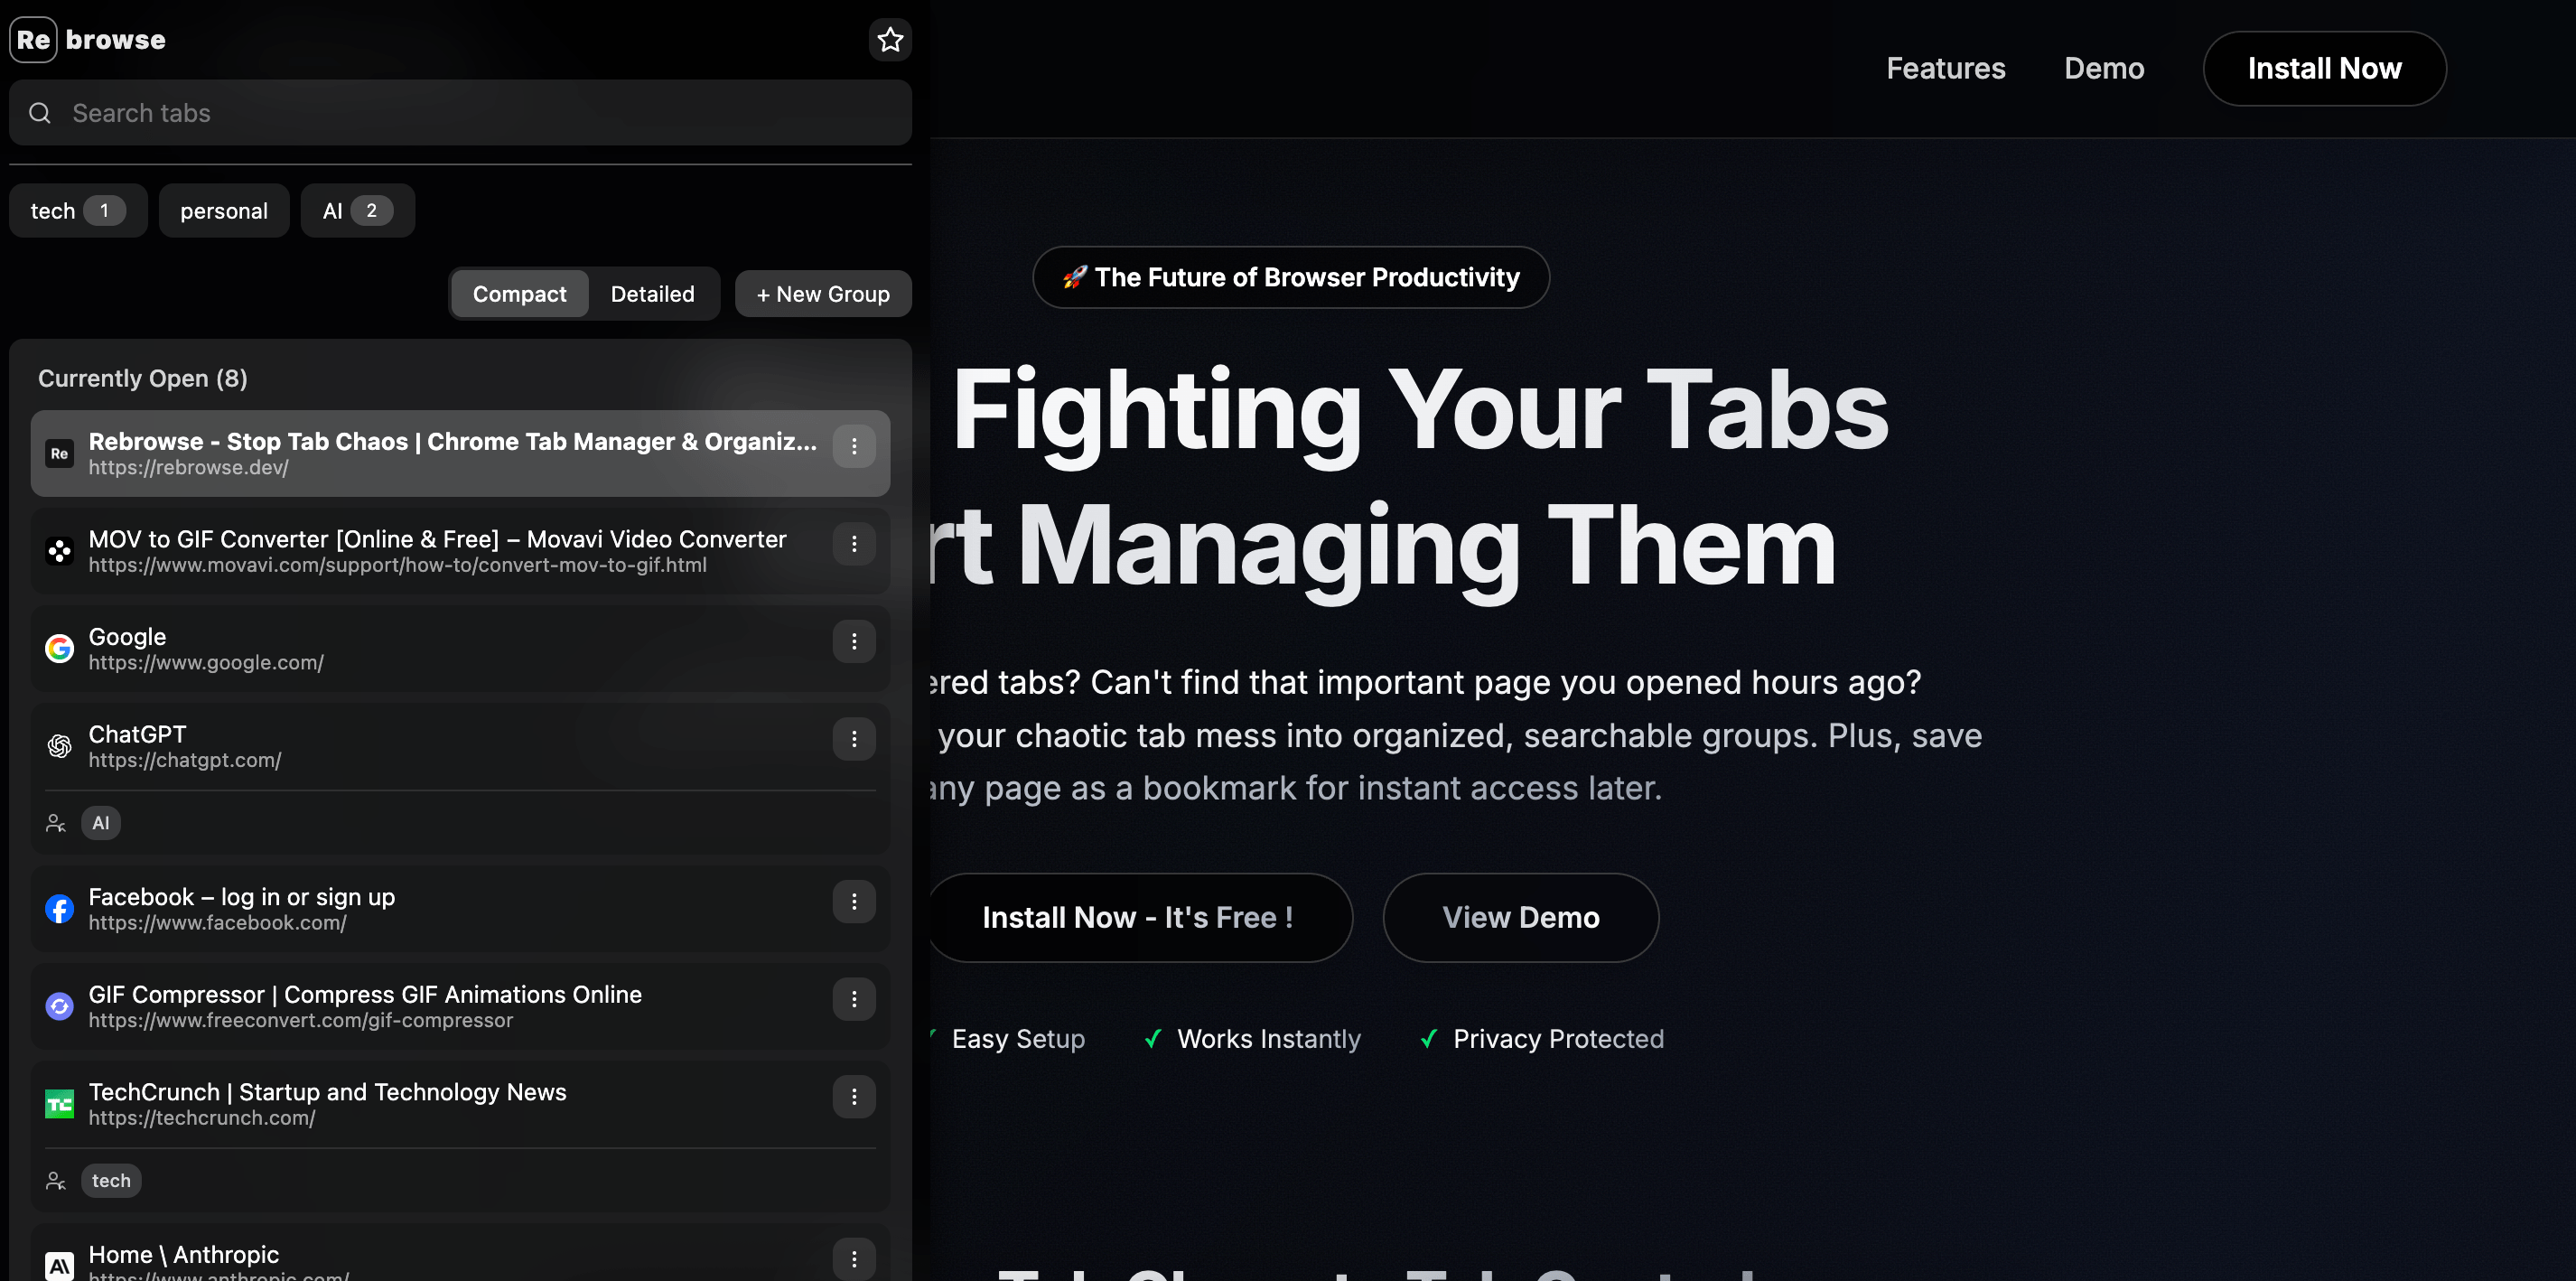
Task: Click Install Now in the header
Action: click(2324, 68)
